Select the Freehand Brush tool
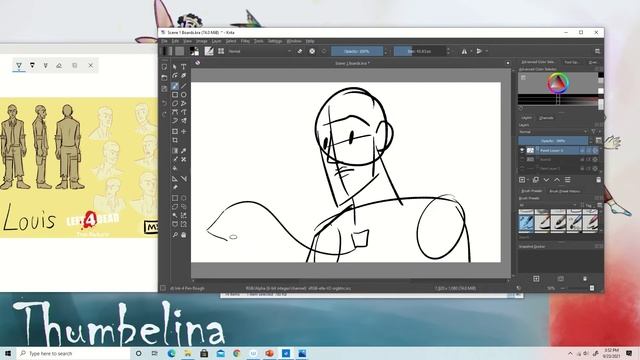The height and width of the screenshot is (360, 640). point(175,86)
